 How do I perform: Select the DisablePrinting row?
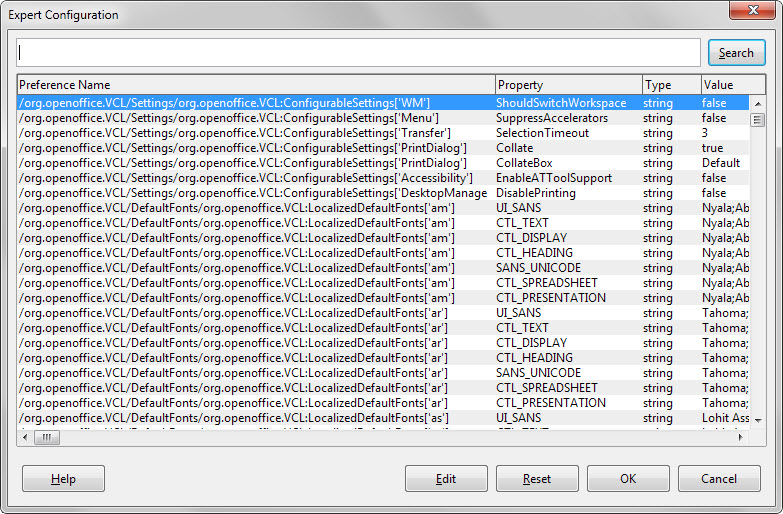383,193
